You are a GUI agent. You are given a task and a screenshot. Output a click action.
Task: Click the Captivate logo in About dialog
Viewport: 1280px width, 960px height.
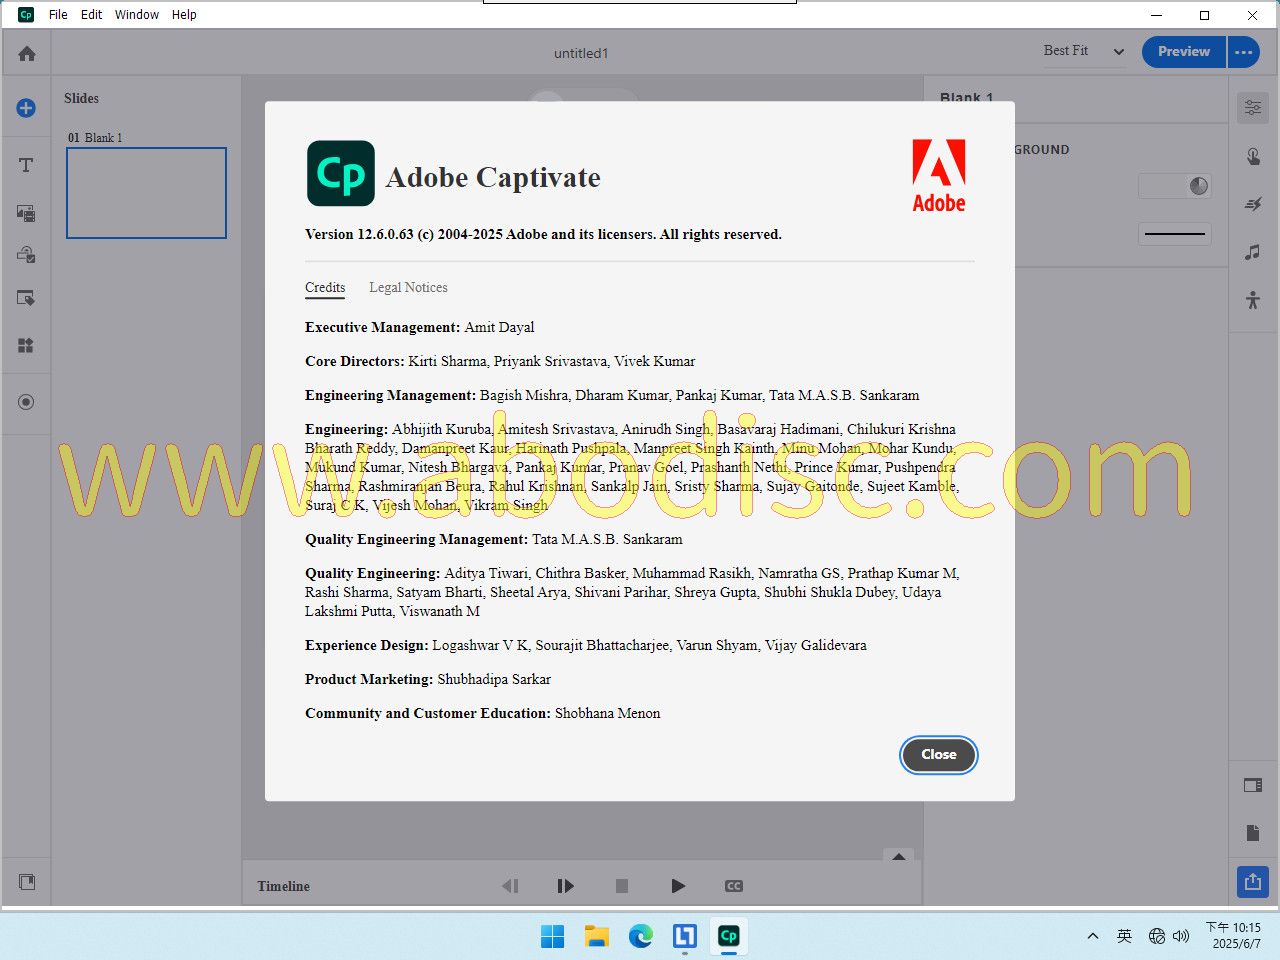[x=341, y=174]
